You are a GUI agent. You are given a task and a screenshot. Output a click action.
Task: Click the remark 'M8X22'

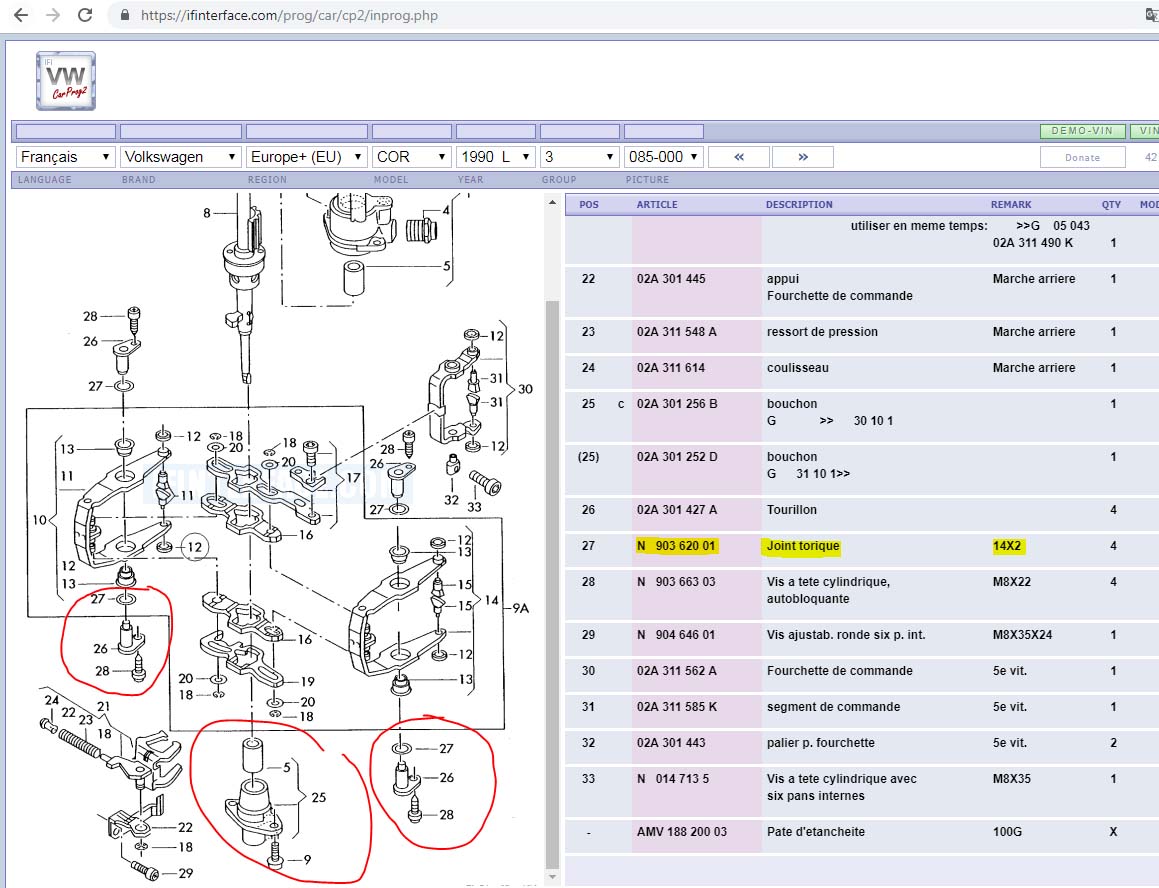coord(1011,582)
